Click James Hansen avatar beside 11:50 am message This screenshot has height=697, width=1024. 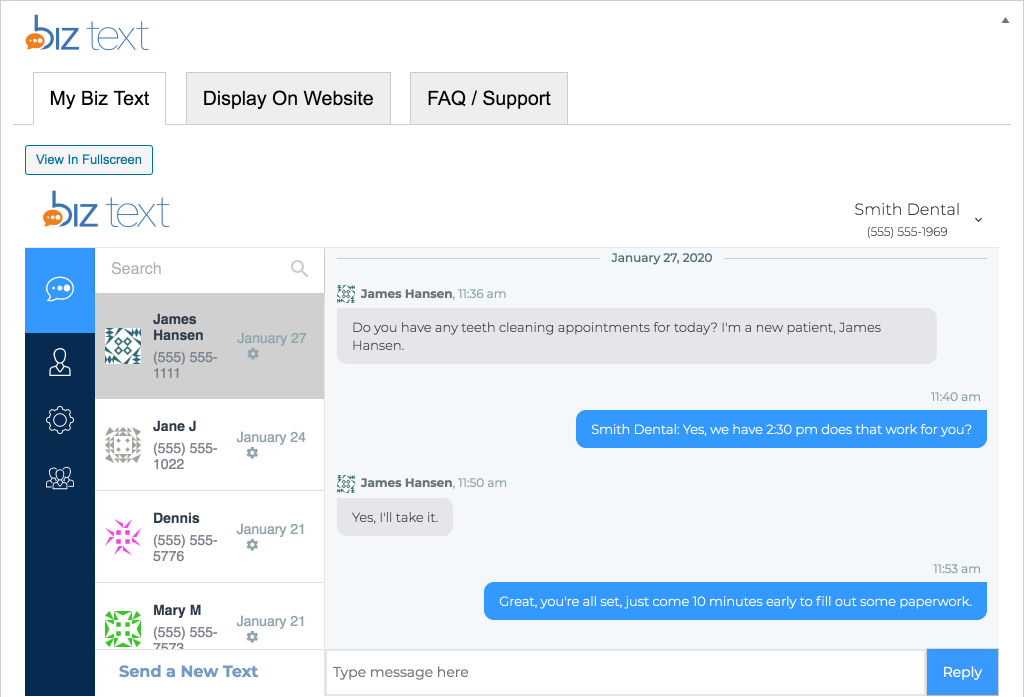(x=345, y=483)
